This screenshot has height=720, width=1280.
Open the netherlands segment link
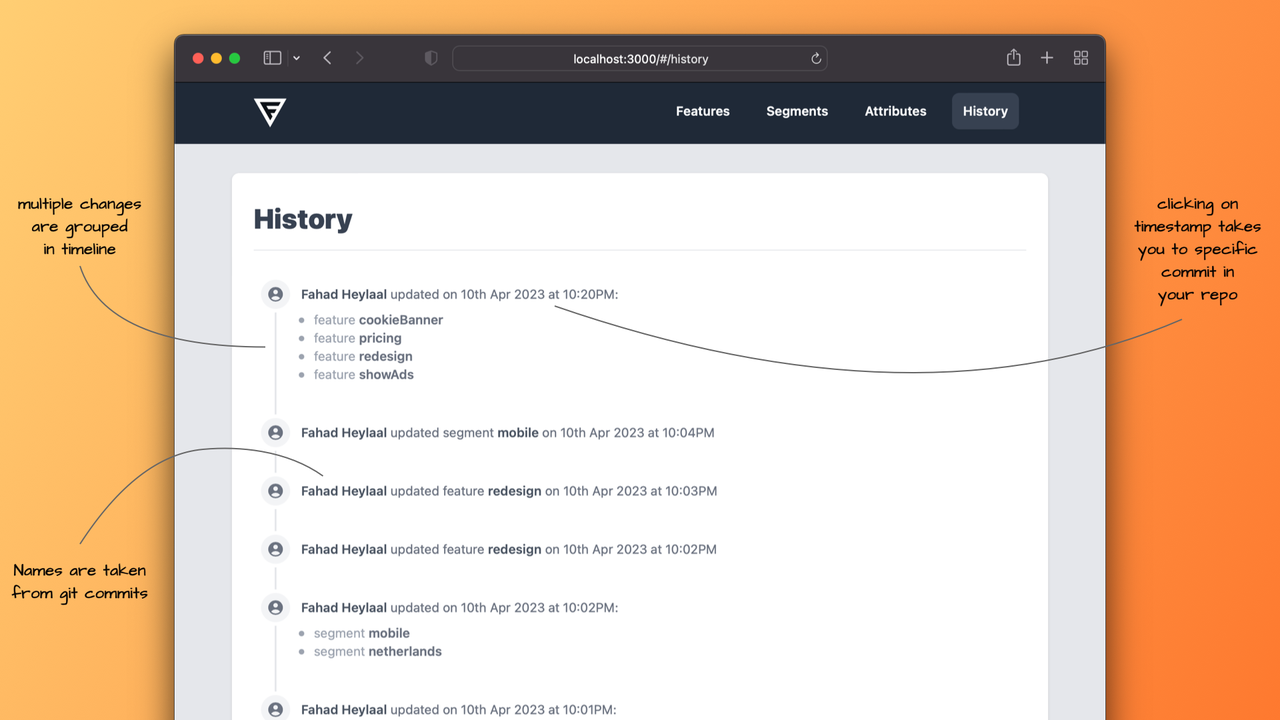click(x=405, y=651)
